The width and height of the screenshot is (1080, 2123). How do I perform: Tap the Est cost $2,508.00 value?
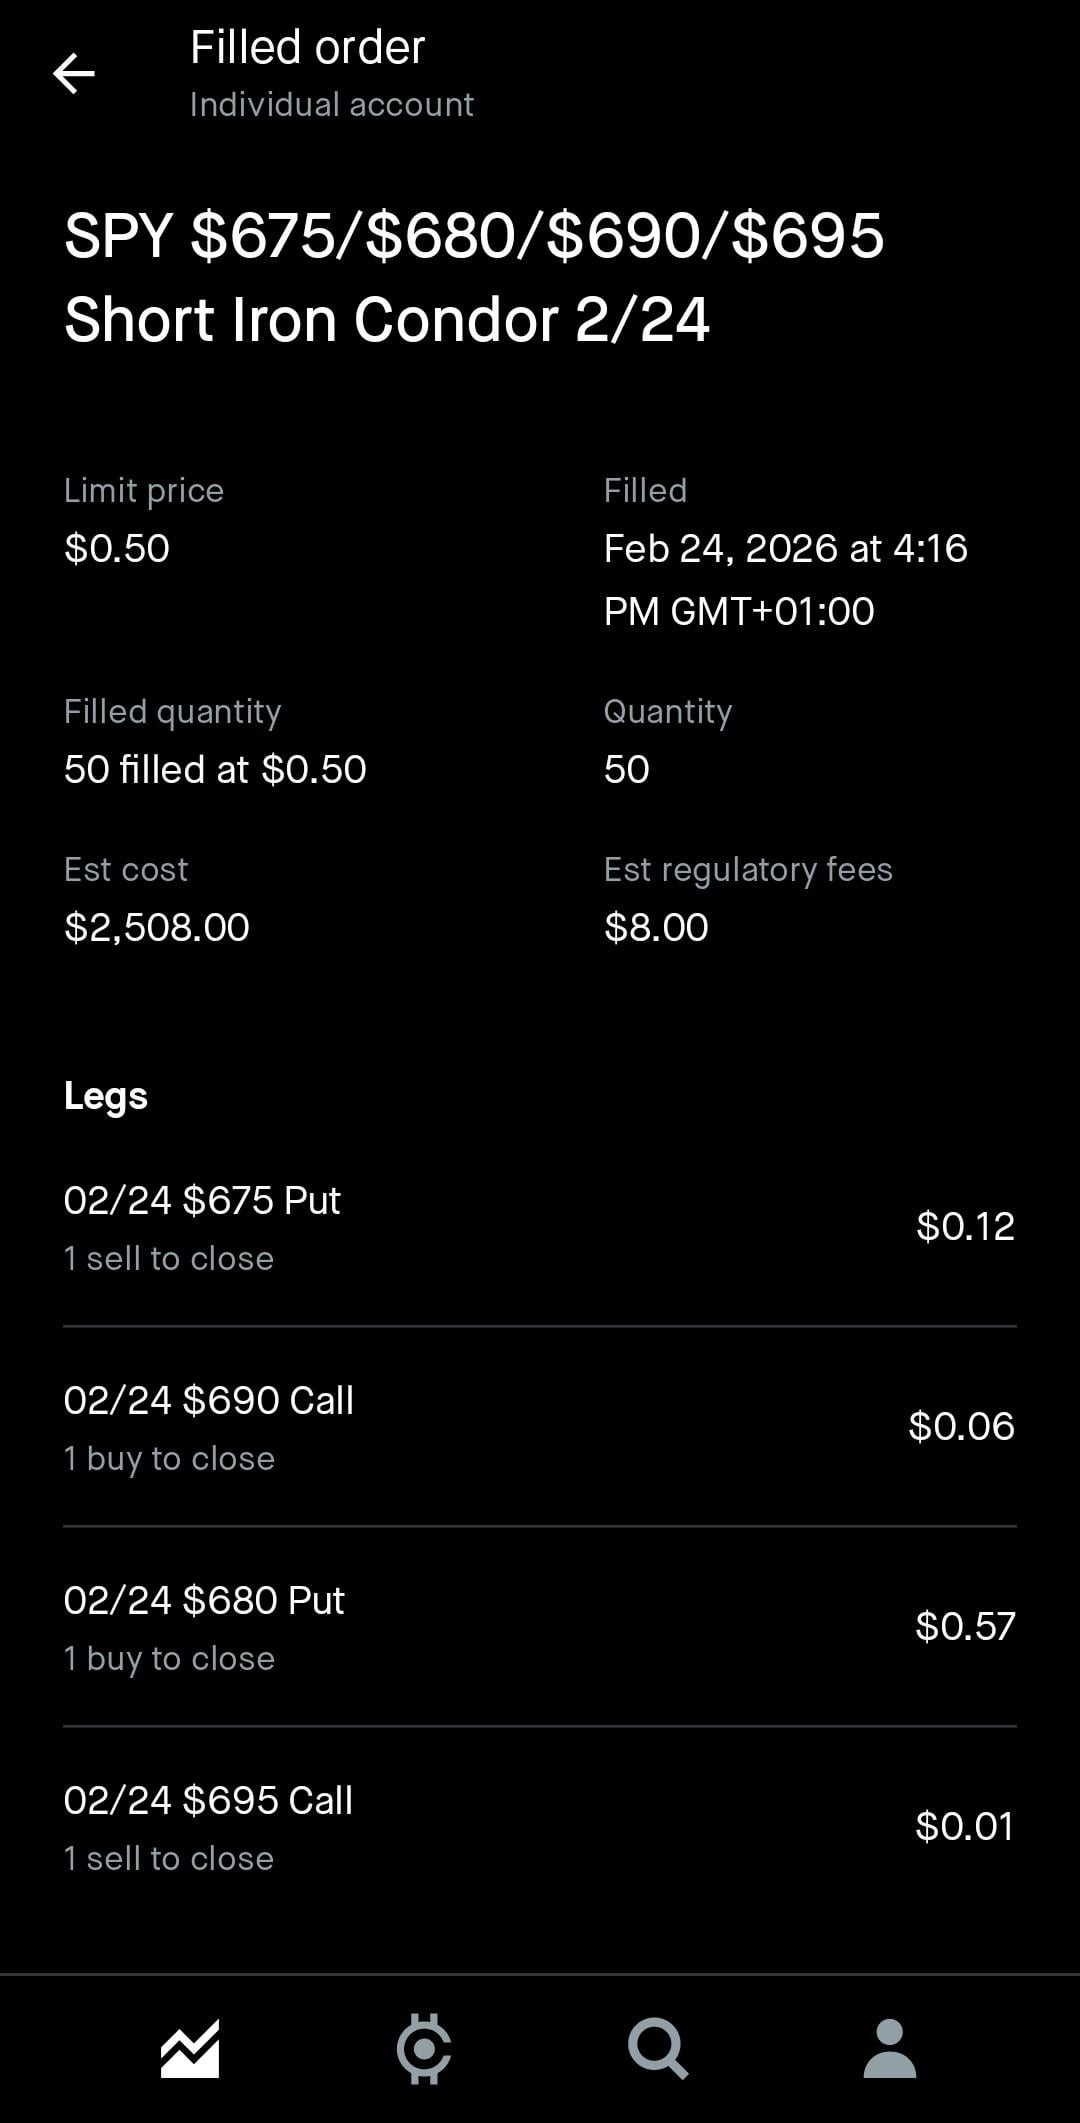click(157, 927)
